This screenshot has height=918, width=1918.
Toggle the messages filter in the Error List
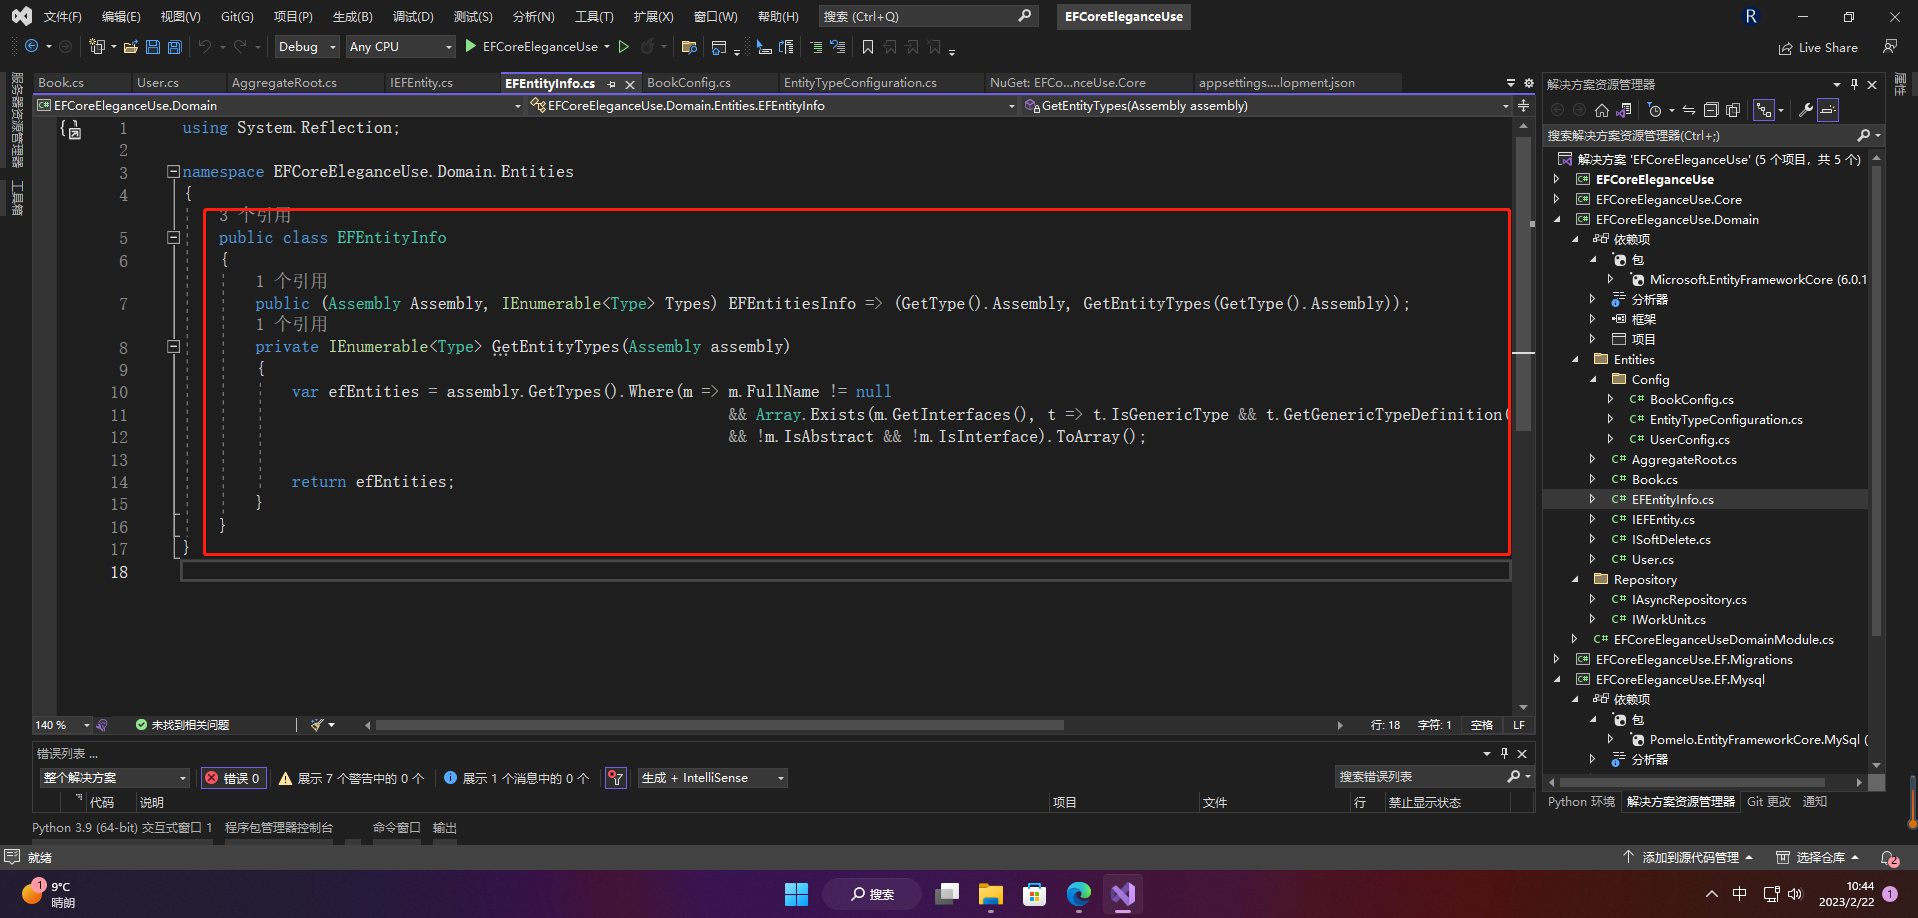[516, 778]
